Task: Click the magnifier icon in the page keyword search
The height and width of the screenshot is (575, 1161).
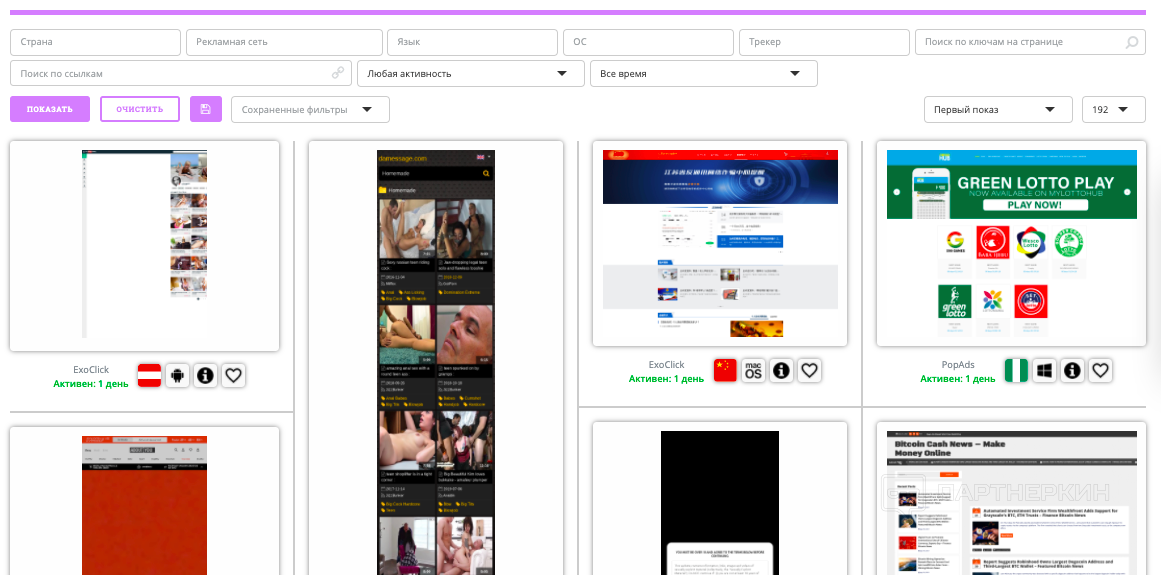Action: 1131,43
